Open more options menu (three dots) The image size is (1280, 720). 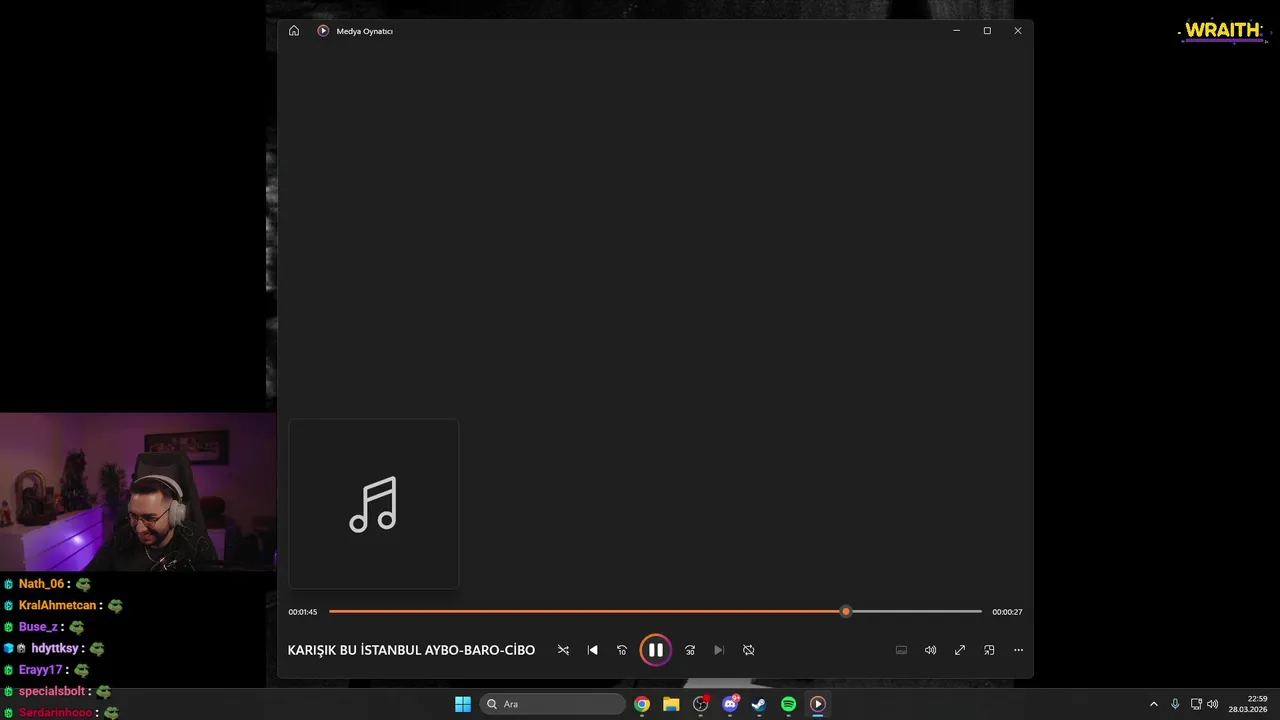pyautogui.click(x=1018, y=650)
